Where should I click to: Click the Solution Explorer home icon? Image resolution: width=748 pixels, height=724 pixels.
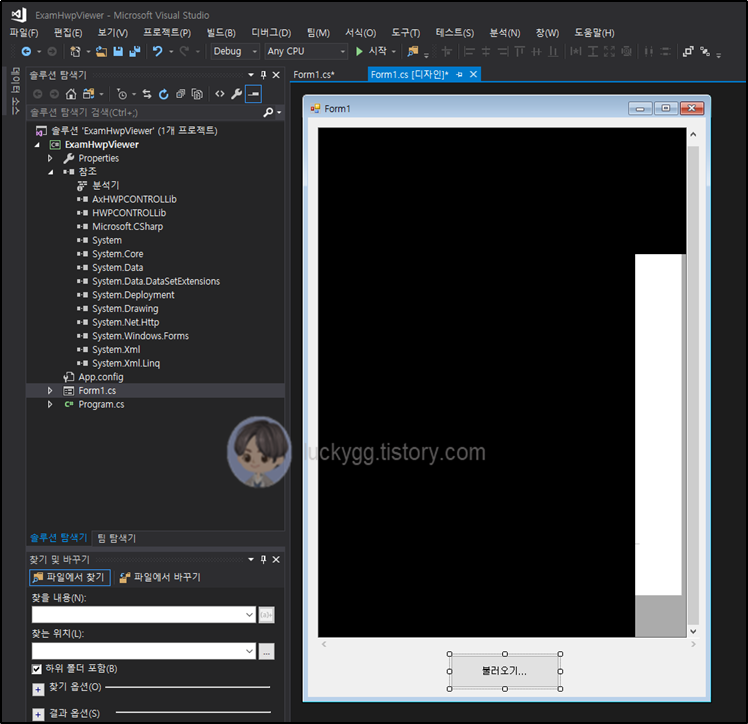pyautogui.click(x=71, y=94)
